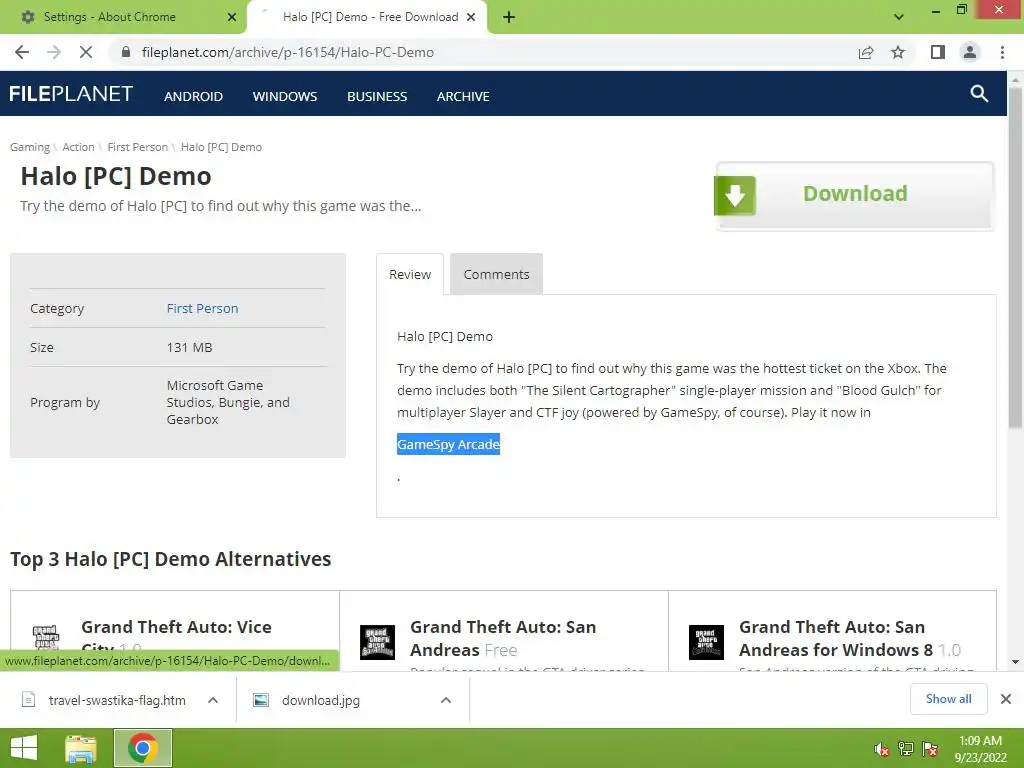Switch to Settings - About Chrome tab
The image size is (1024, 768).
pos(124,17)
